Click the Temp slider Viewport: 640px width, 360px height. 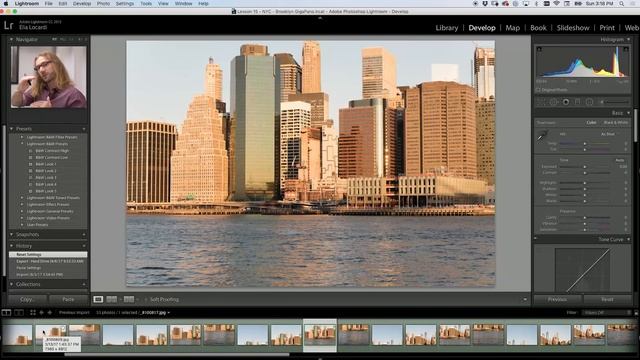click(x=585, y=144)
